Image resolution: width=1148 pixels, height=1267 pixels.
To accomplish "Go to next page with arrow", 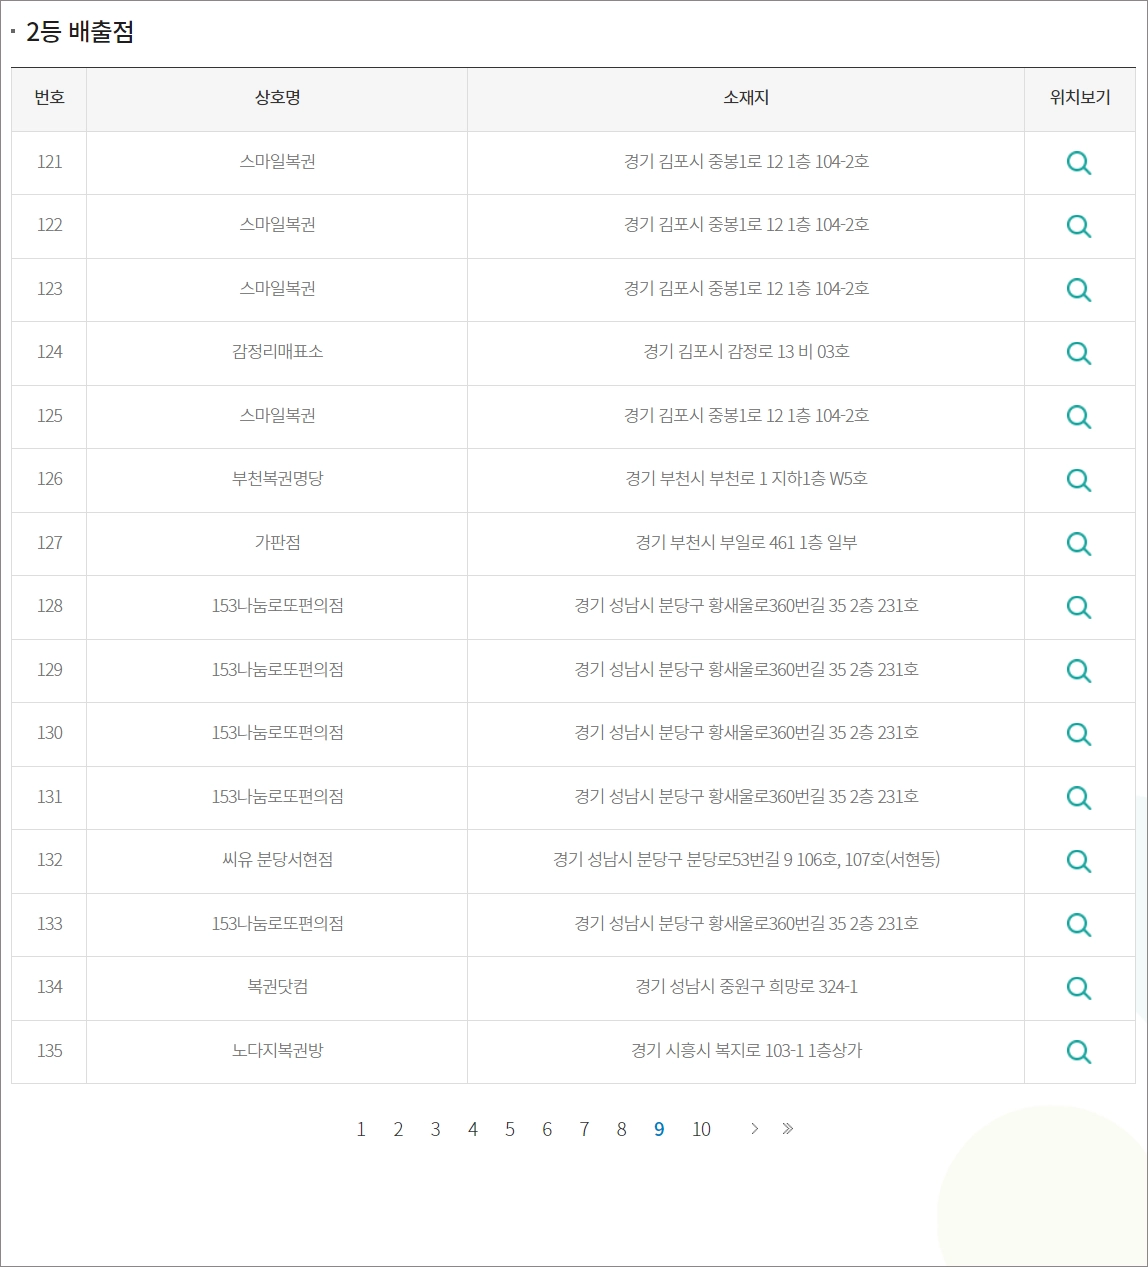I will tap(754, 1129).
